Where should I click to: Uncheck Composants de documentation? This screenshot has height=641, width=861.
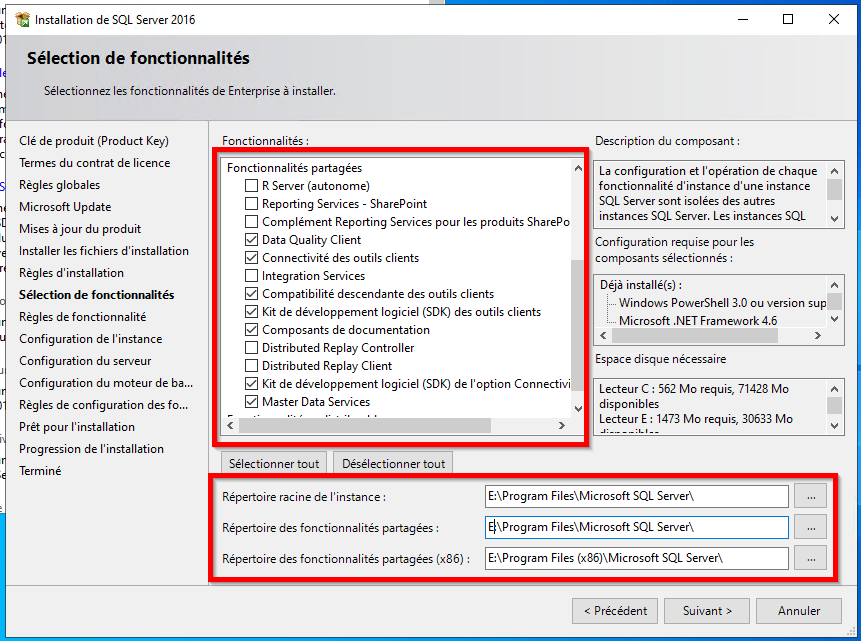[x=251, y=330]
